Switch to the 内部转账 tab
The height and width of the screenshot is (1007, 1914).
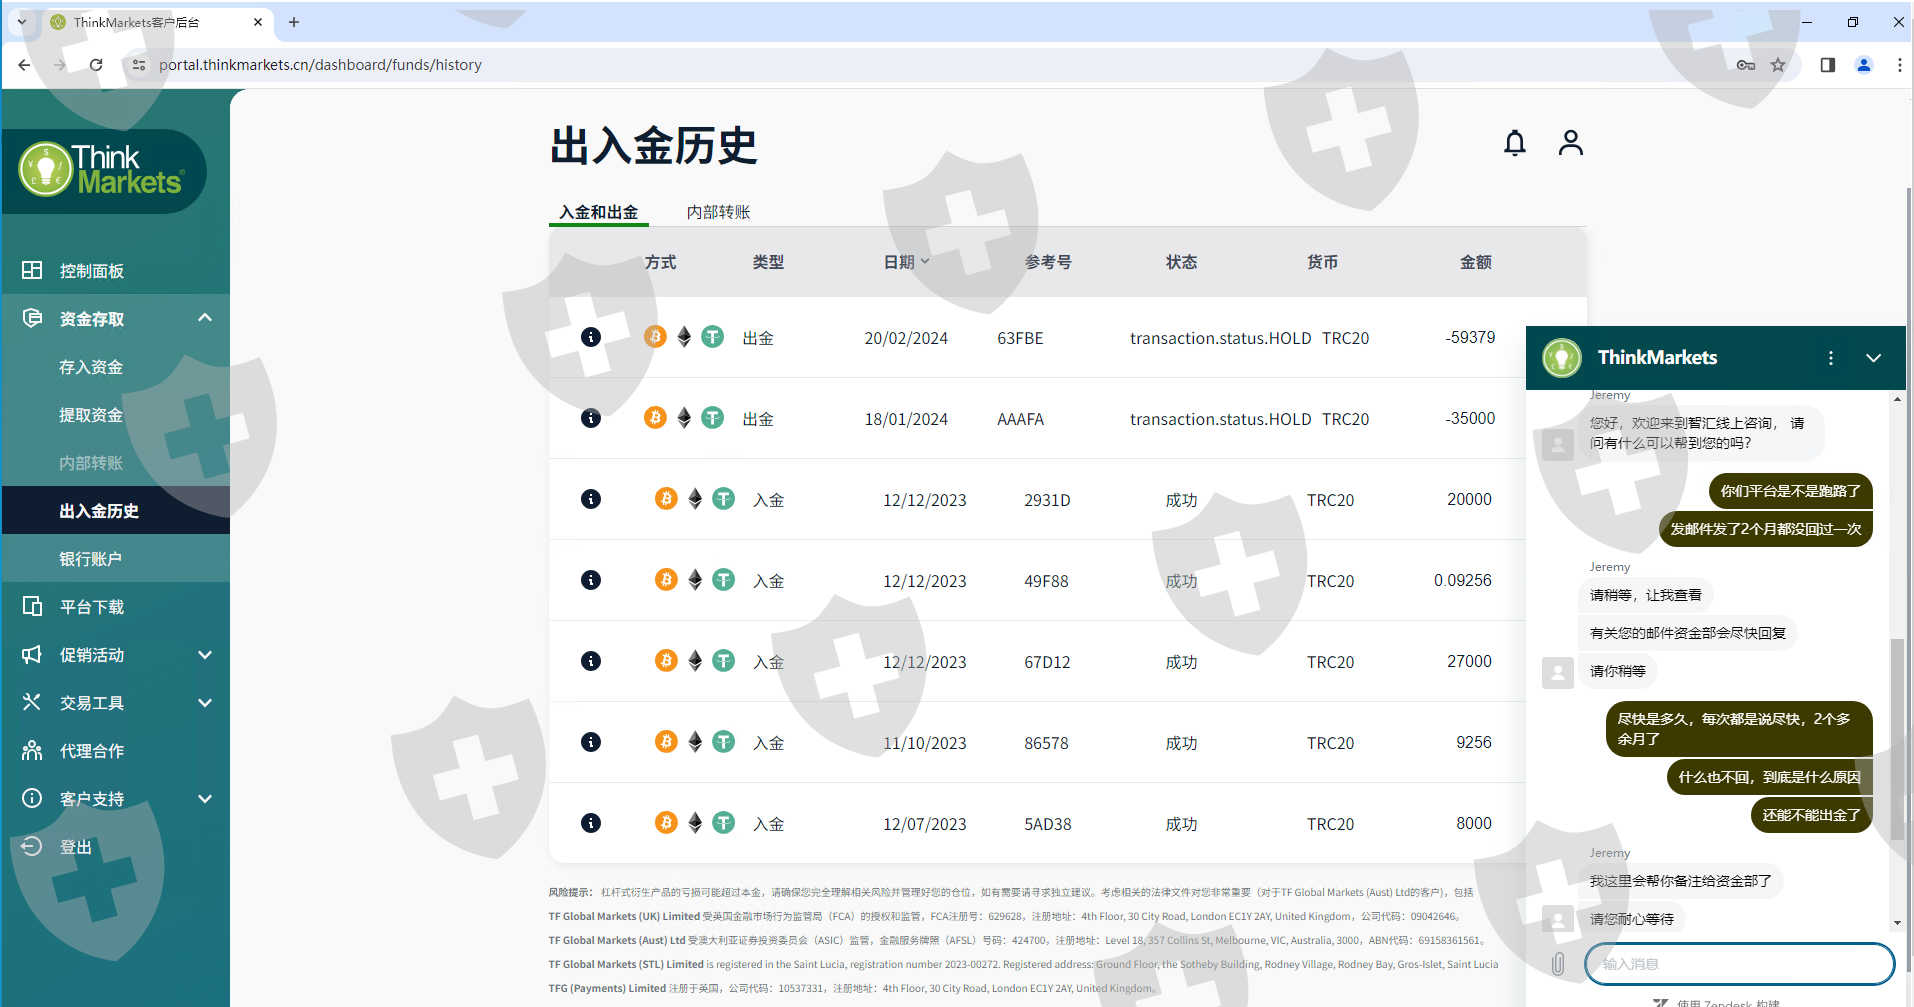pyautogui.click(x=717, y=212)
